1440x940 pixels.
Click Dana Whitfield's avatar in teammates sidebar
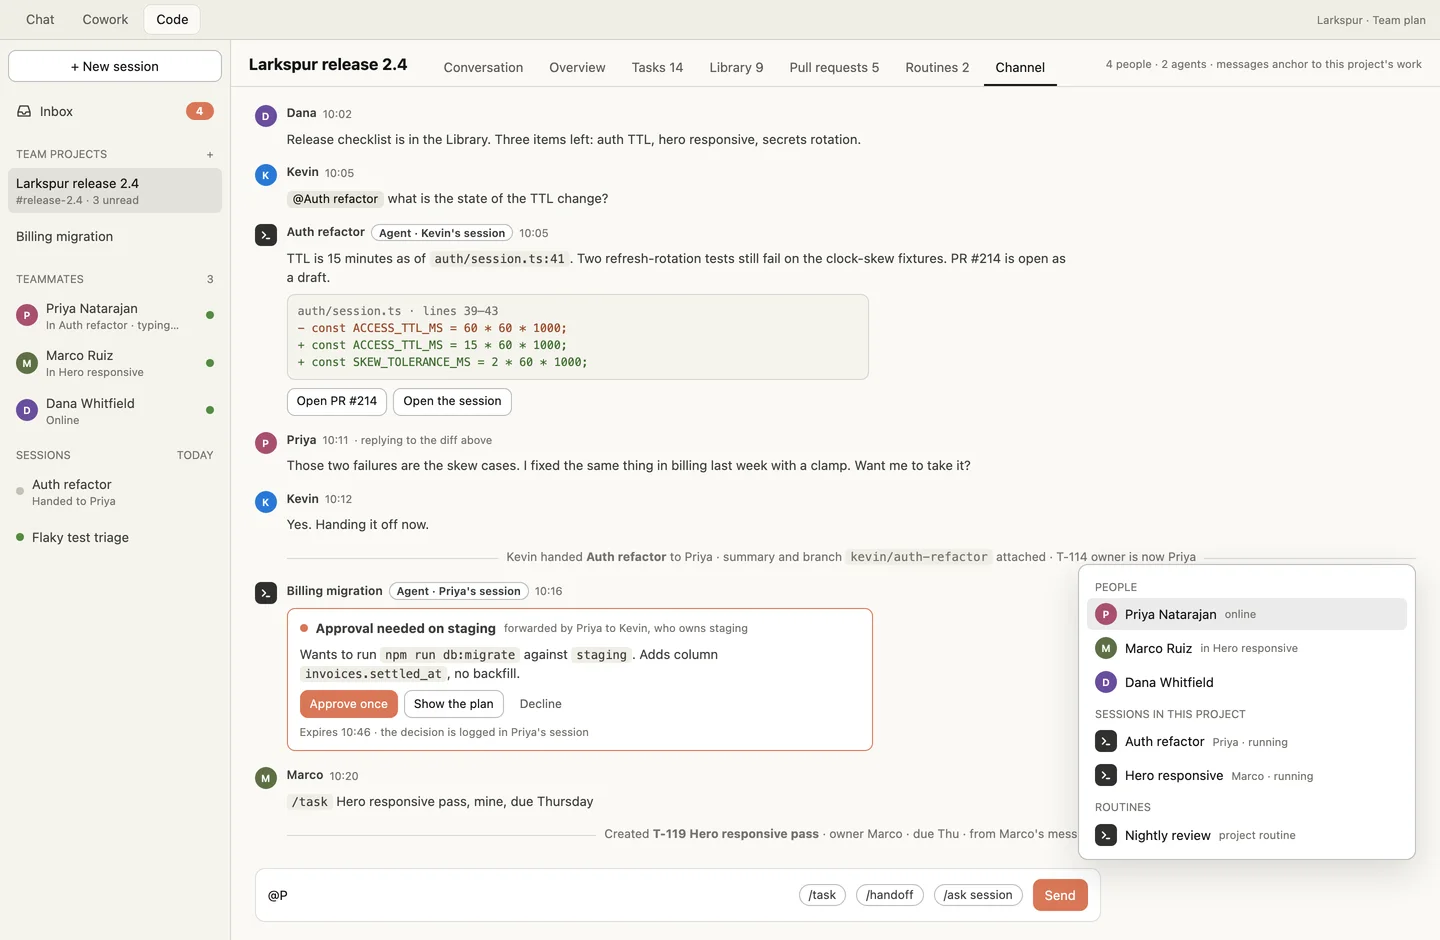pyautogui.click(x=27, y=410)
